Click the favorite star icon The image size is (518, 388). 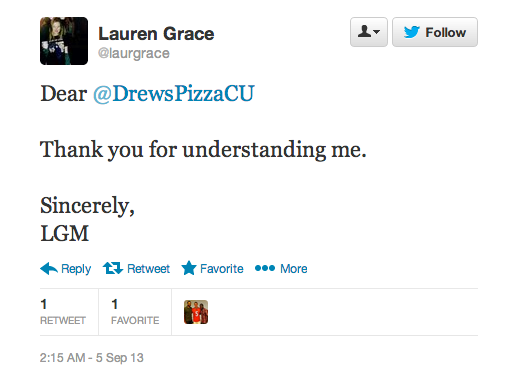tap(189, 268)
